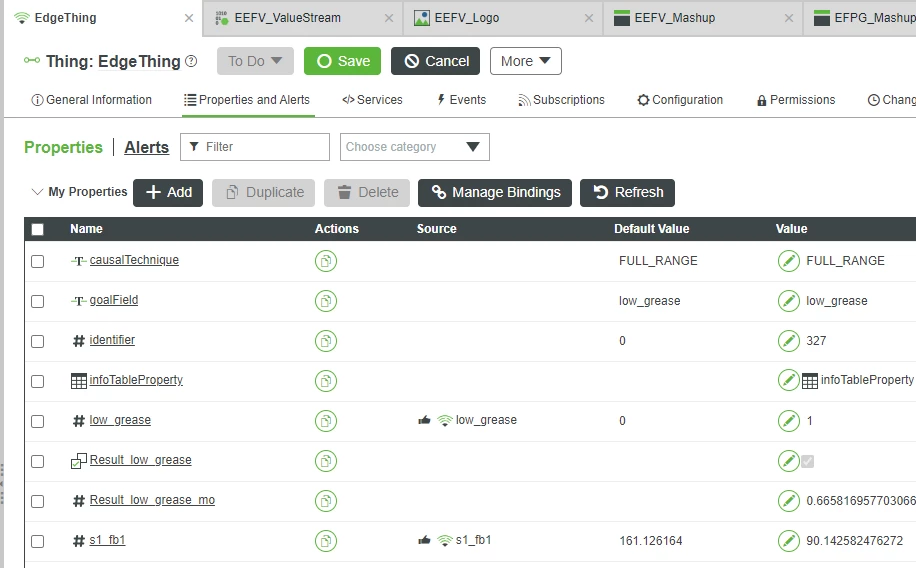Click the Save button
916x568 pixels.
tap(342, 61)
